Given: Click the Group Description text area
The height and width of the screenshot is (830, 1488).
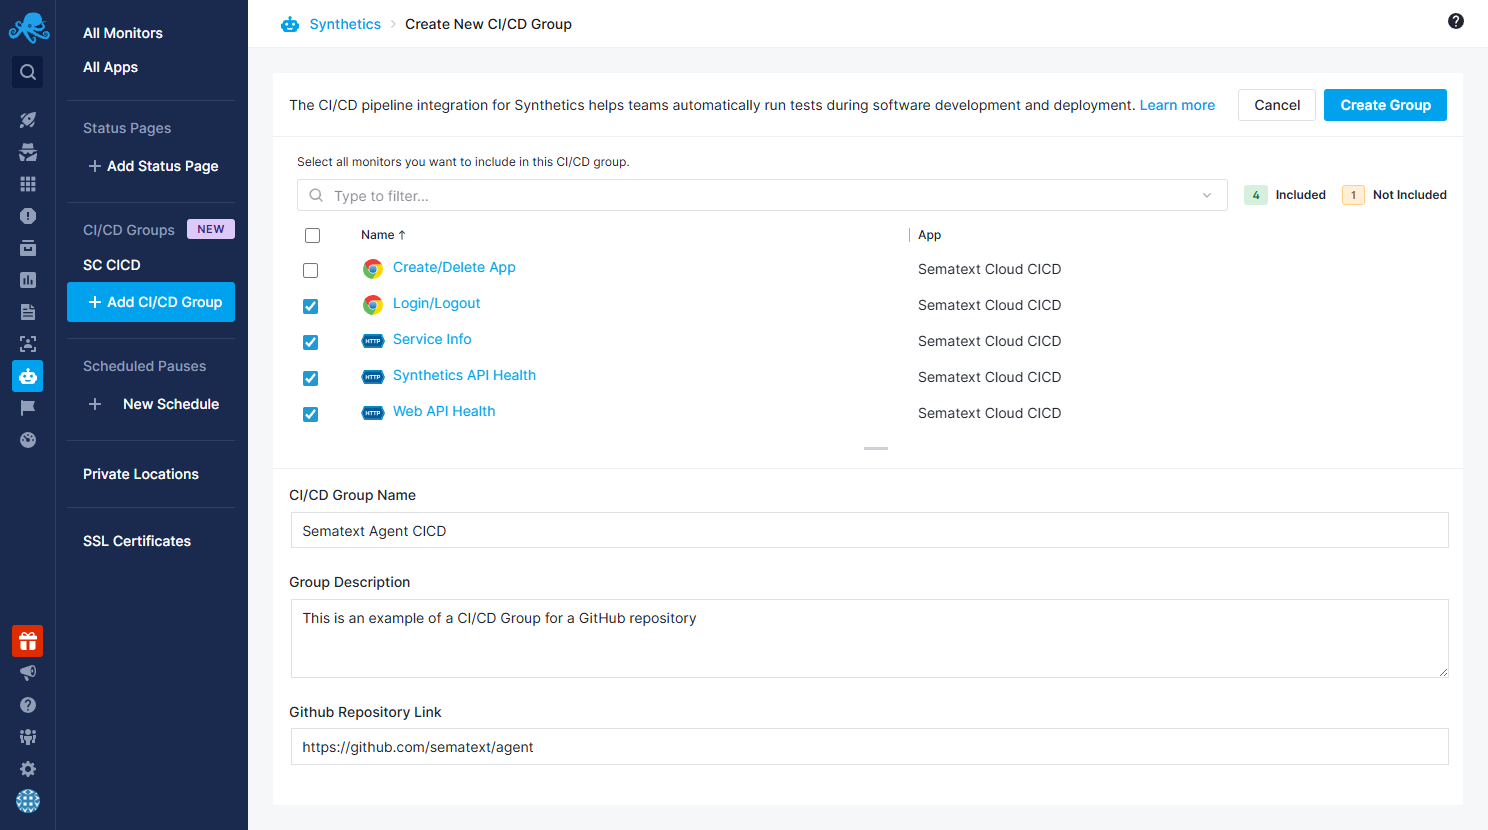Looking at the screenshot, I should point(869,638).
